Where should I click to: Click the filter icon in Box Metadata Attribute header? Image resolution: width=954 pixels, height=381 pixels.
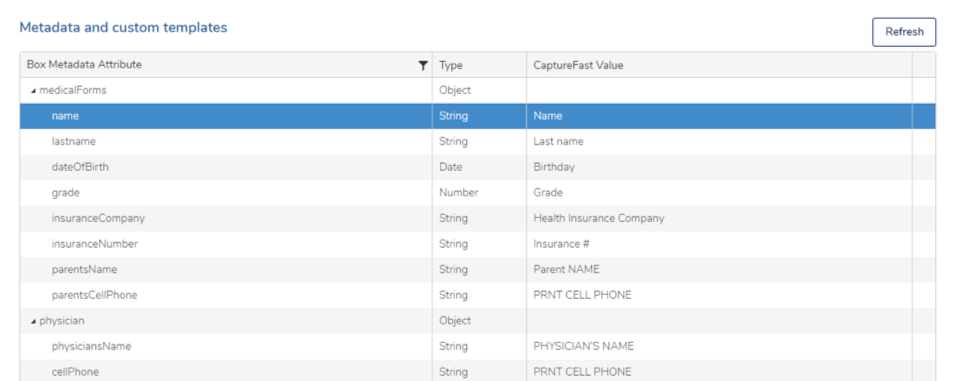point(423,65)
